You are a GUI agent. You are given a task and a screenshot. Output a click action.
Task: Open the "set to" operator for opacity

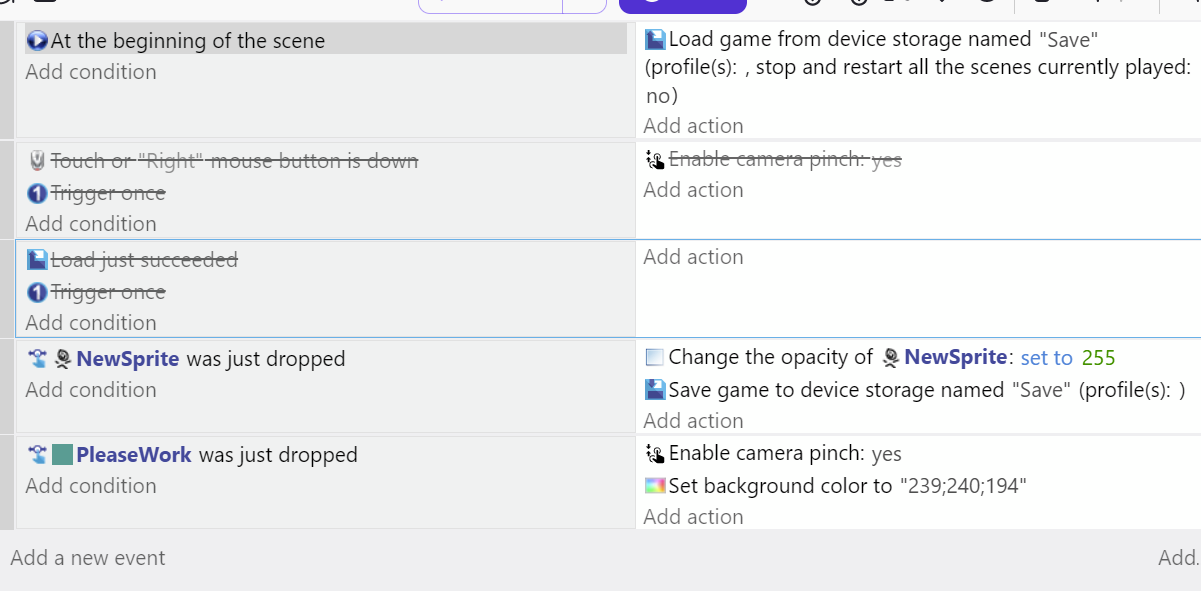[1046, 358]
